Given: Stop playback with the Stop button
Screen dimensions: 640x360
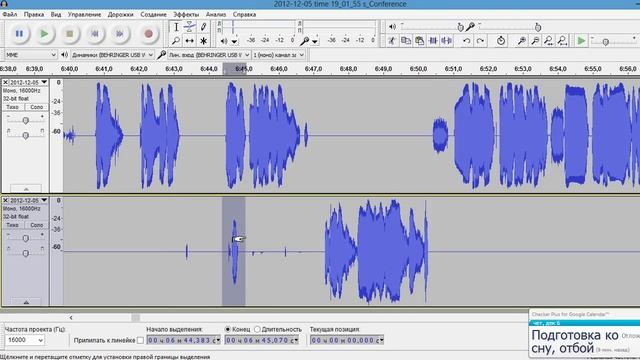Looking at the screenshot, I should (70, 34).
